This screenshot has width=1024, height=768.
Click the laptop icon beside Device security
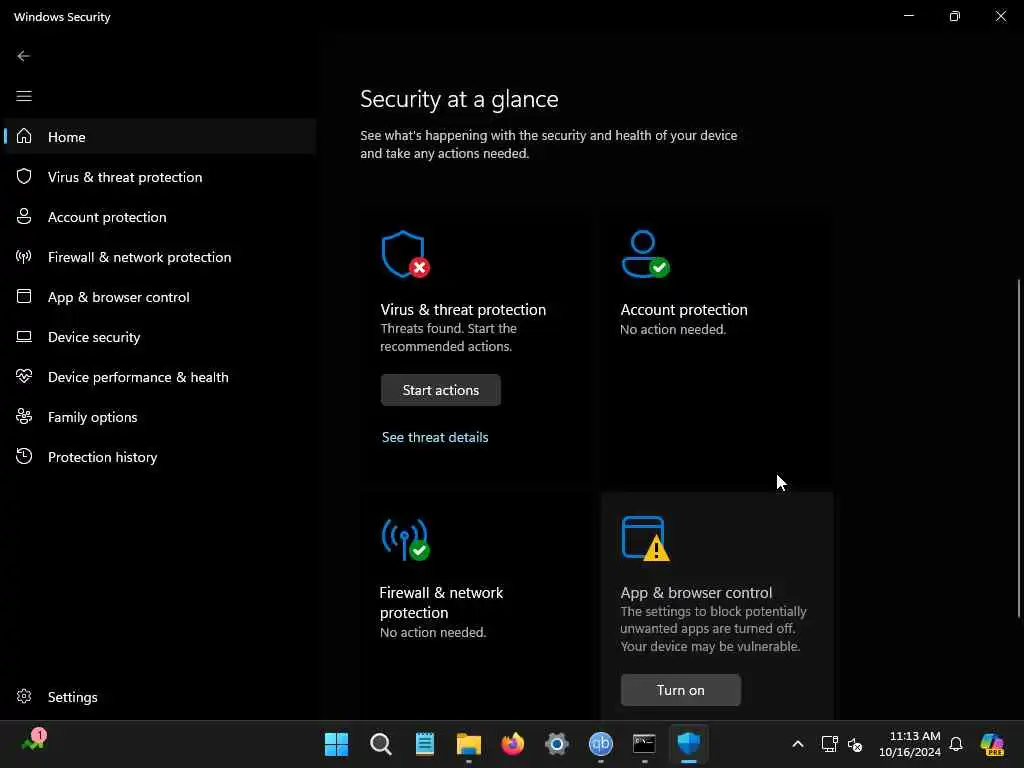(24, 336)
